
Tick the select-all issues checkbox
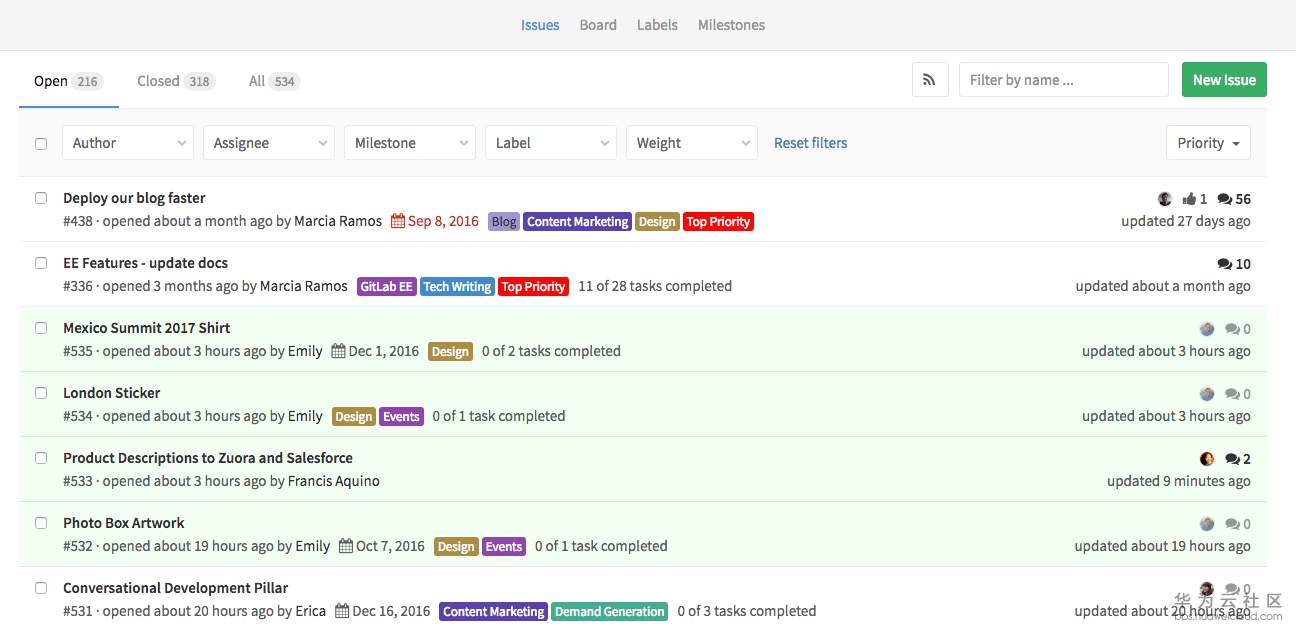(41, 143)
